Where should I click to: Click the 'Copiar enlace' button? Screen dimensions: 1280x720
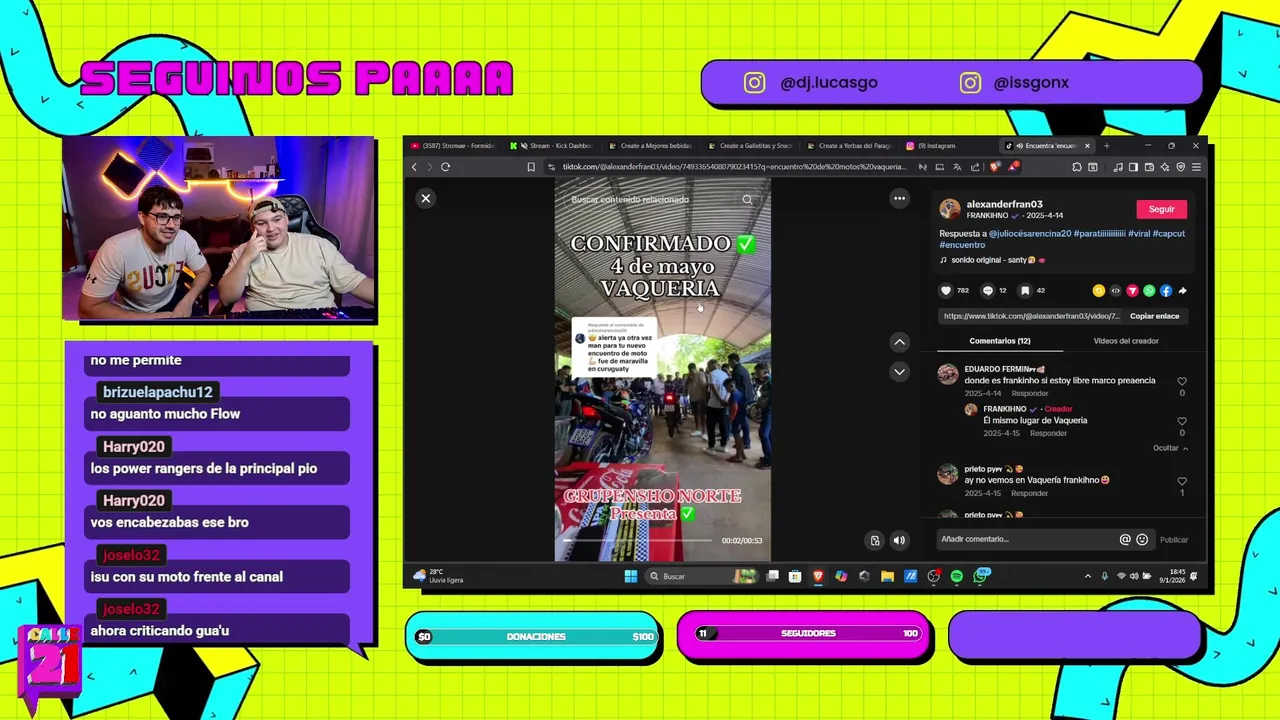(x=1154, y=316)
